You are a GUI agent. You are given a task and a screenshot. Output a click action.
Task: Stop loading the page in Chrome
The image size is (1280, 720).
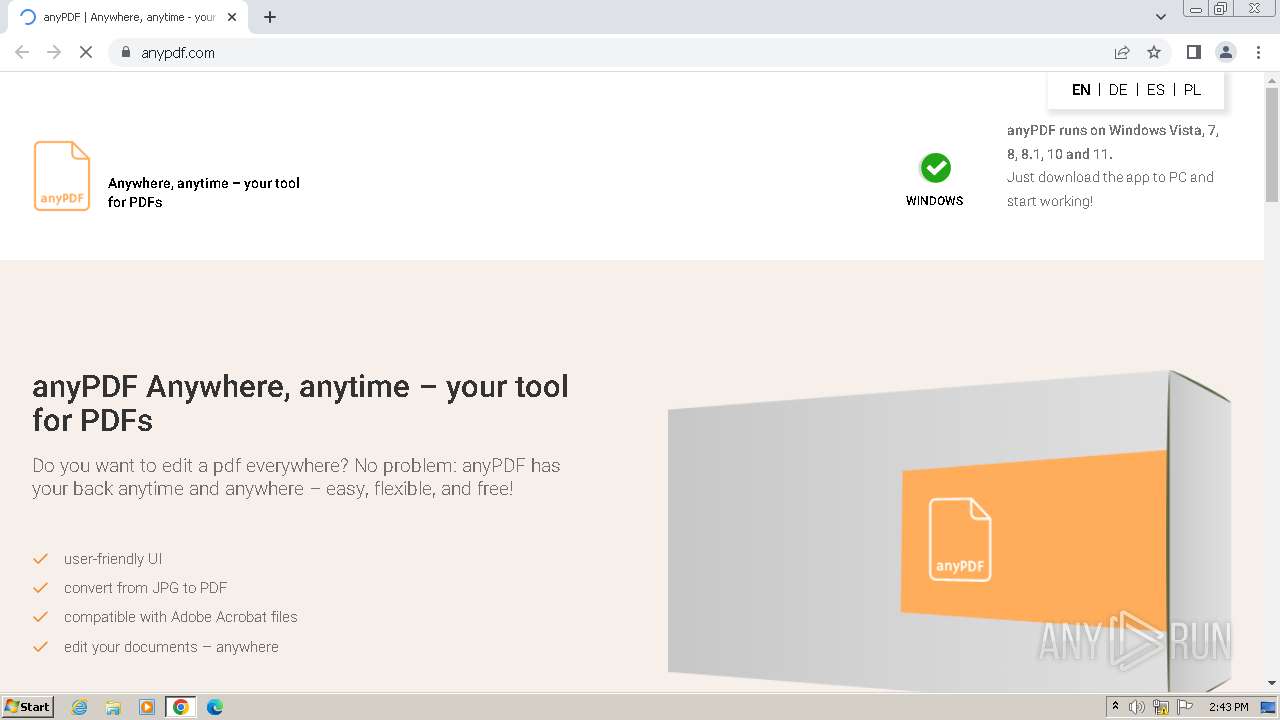tap(86, 52)
